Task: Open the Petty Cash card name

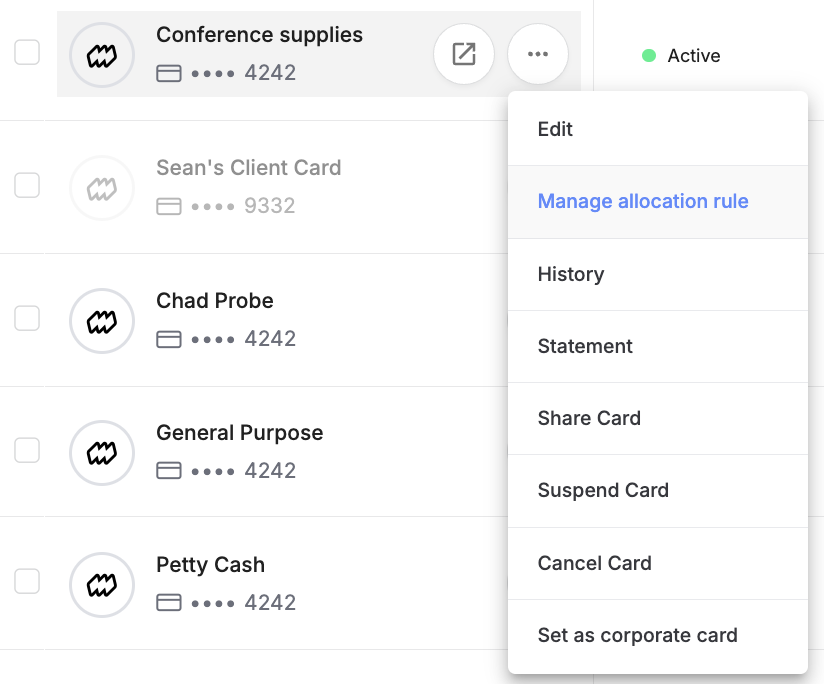Action: 210,565
